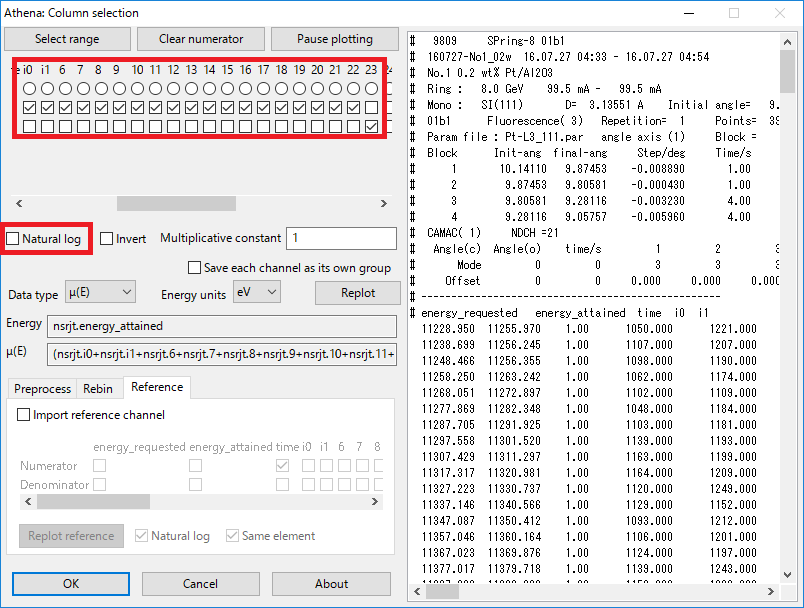Screen dimensions: 804x608
Task: Close the Athena Column selection window
Action: tap(780, 13)
